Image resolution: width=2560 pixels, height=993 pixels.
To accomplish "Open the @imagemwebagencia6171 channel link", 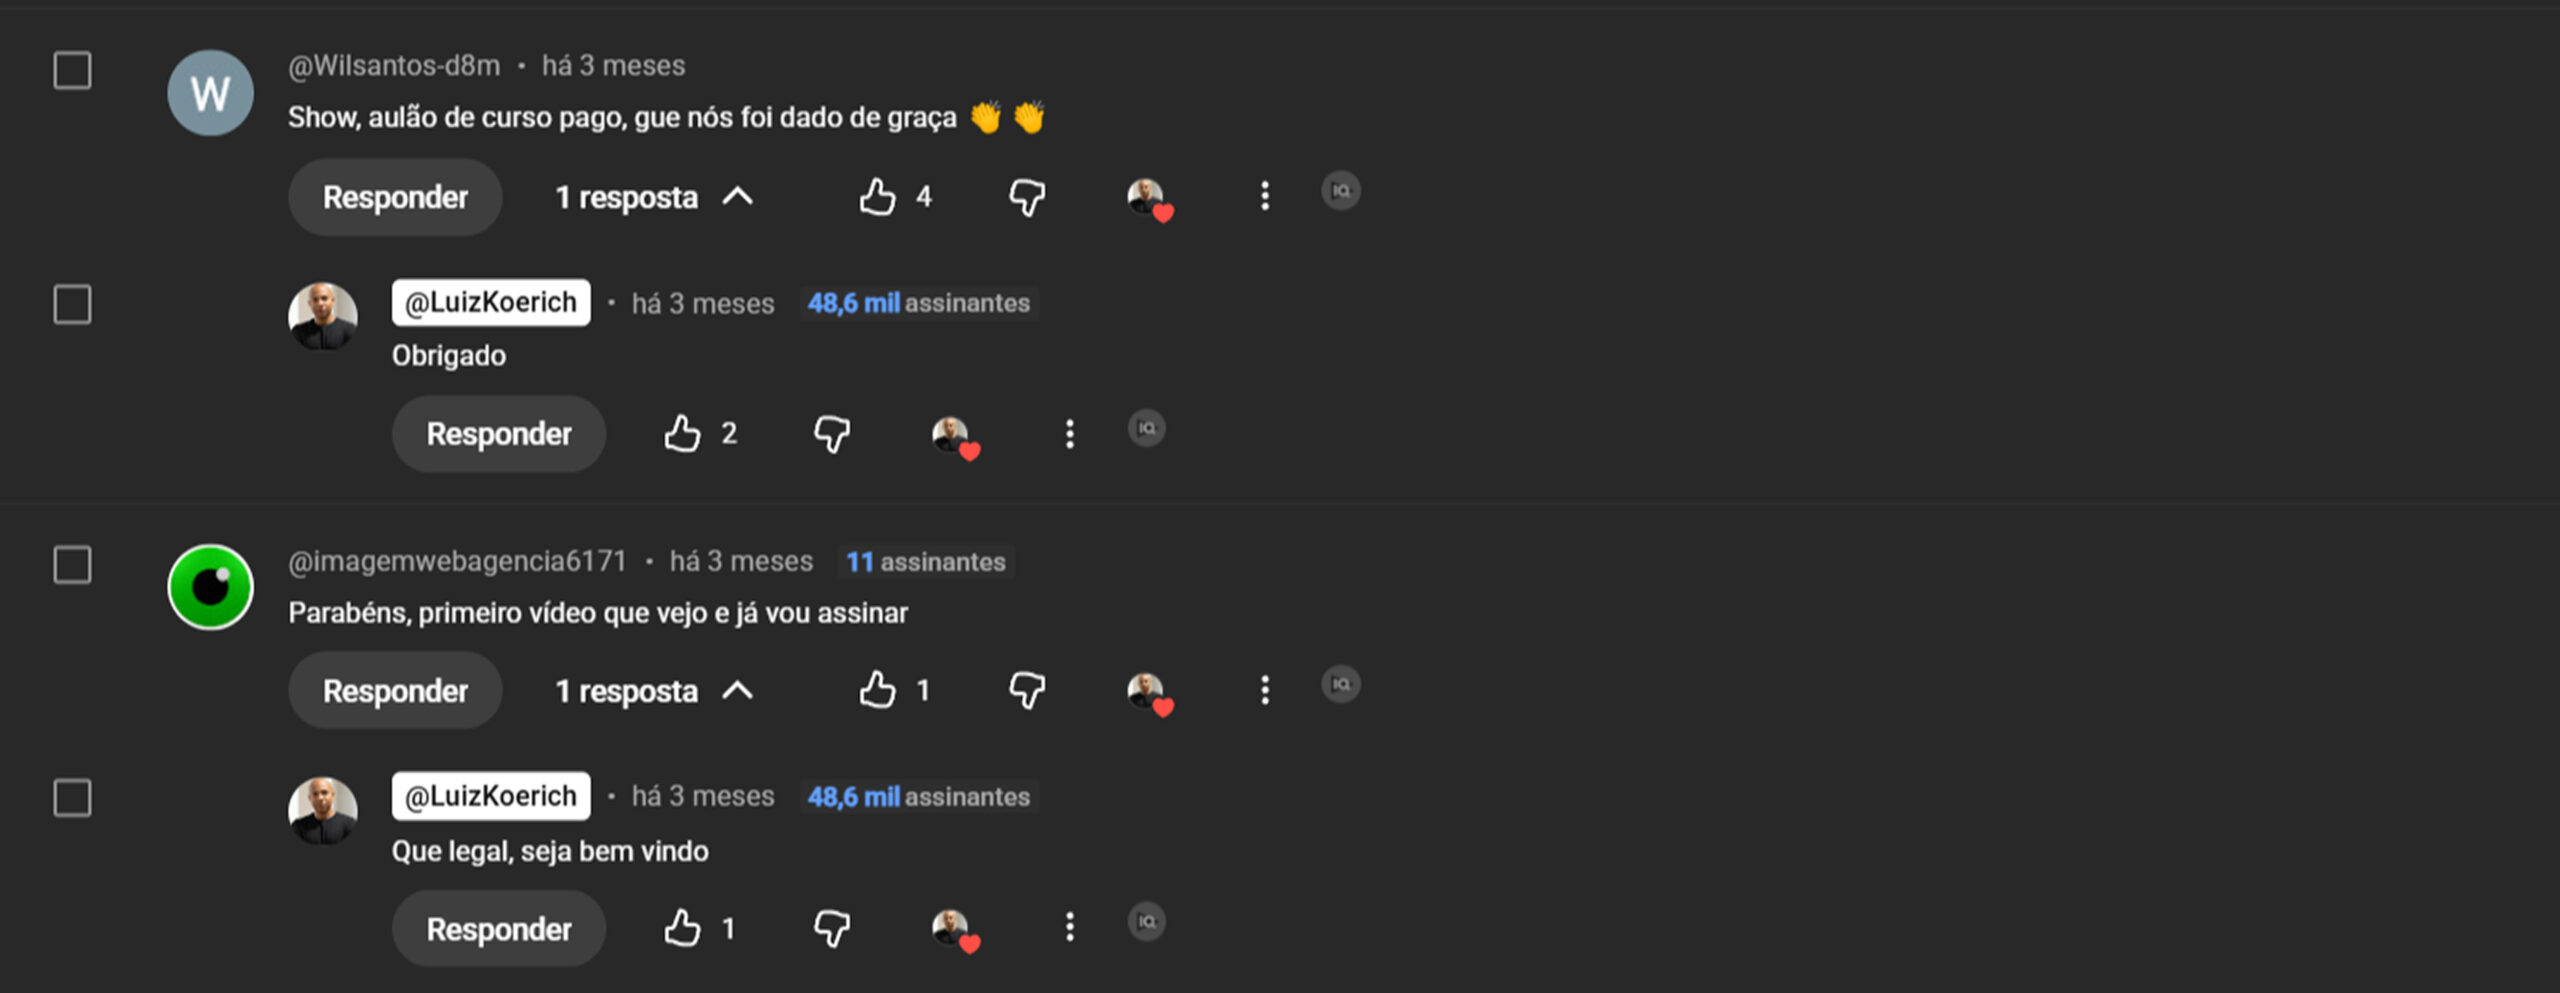I will pos(457,561).
